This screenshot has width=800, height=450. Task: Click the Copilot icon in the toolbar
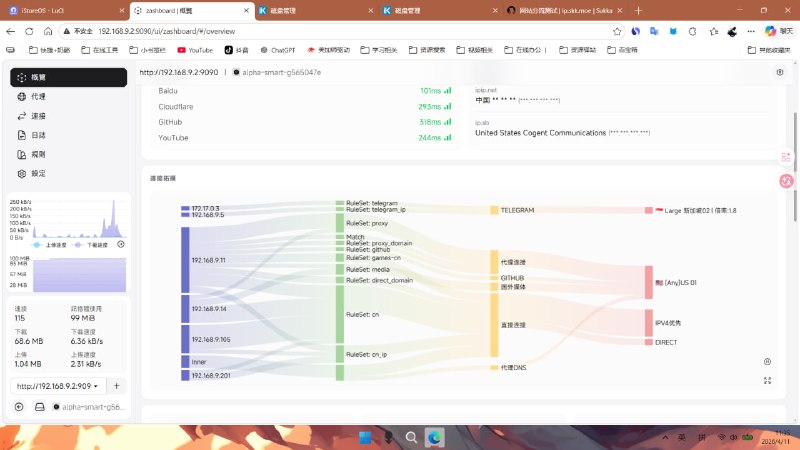[770, 32]
